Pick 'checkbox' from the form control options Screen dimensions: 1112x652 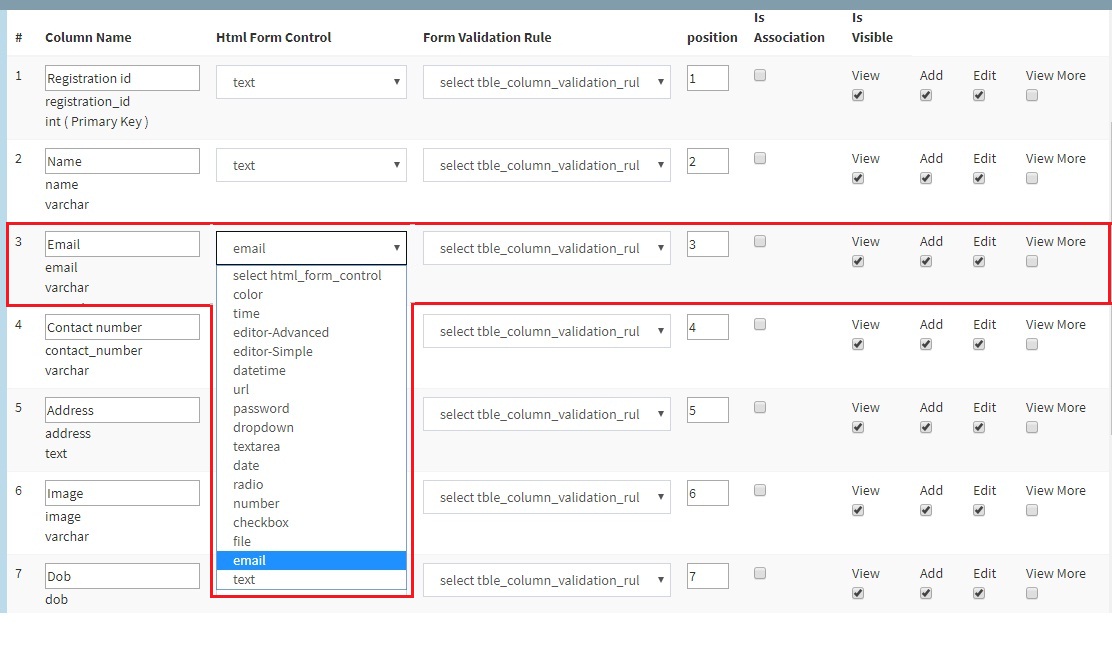260,522
